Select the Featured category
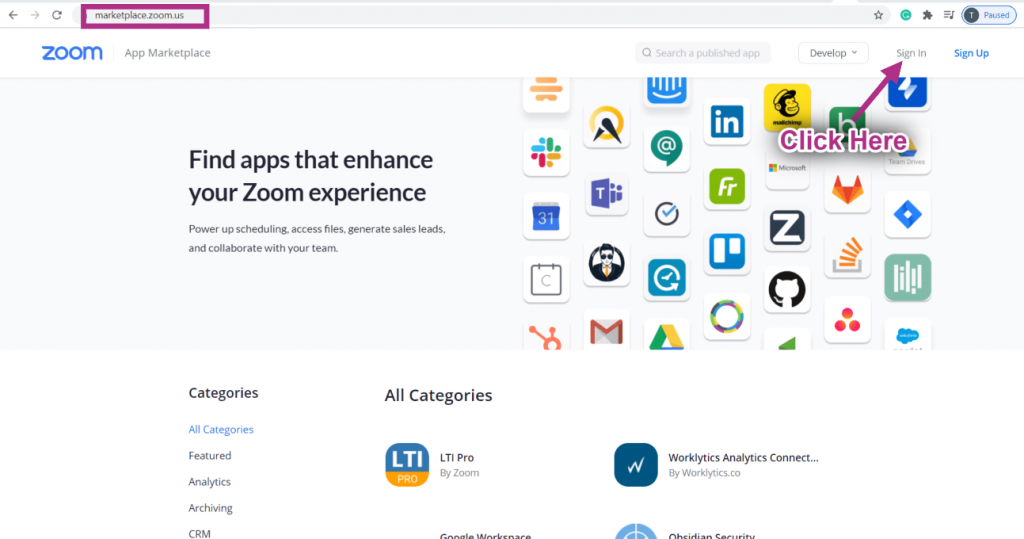Image resolution: width=1024 pixels, height=539 pixels. tap(210, 455)
